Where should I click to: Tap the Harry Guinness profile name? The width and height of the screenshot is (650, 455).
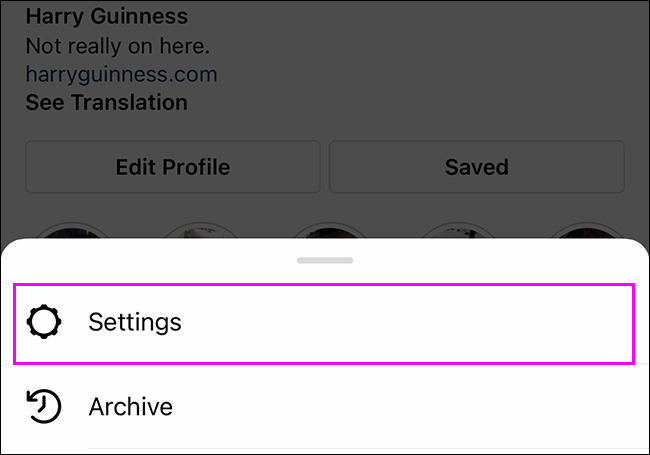tap(106, 17)
